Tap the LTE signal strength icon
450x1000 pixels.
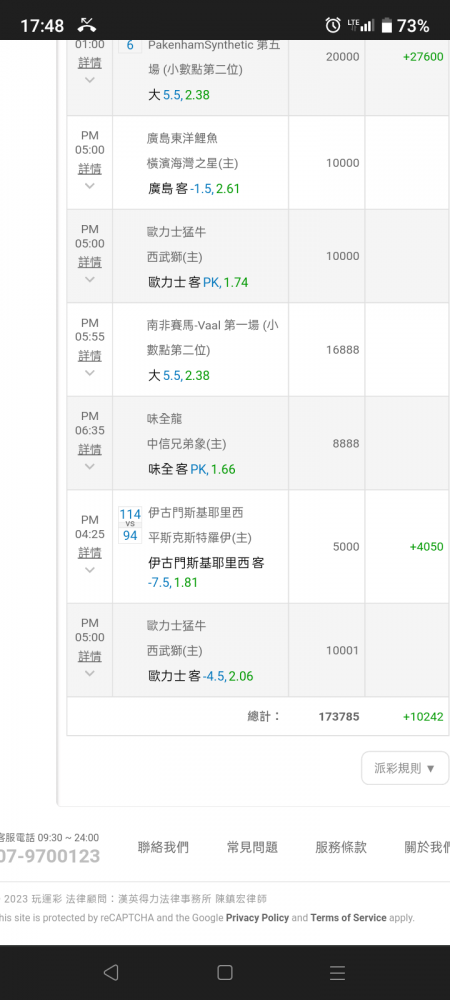pyautogui.click(x=361, y=26)
